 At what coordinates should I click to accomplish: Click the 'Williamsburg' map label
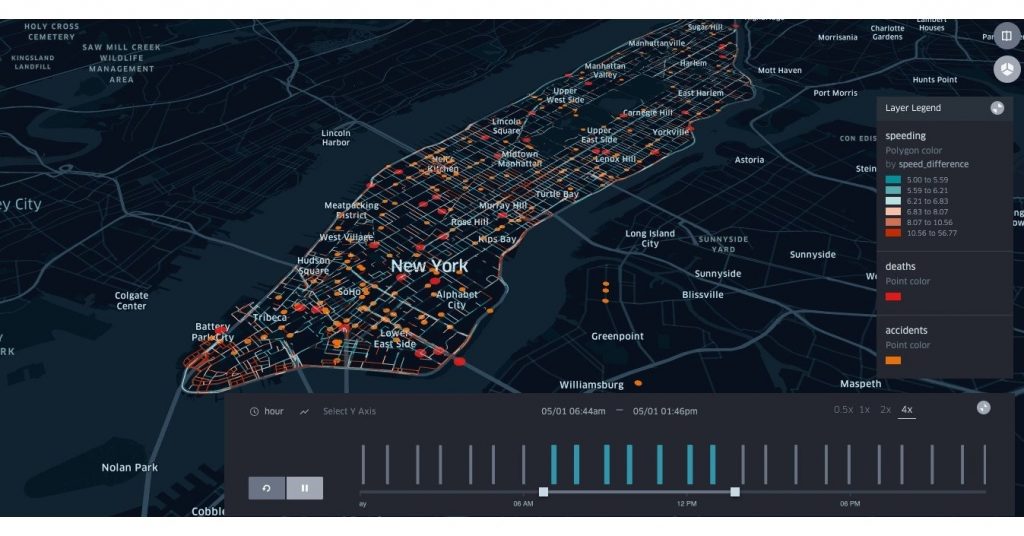pos(591,385)
